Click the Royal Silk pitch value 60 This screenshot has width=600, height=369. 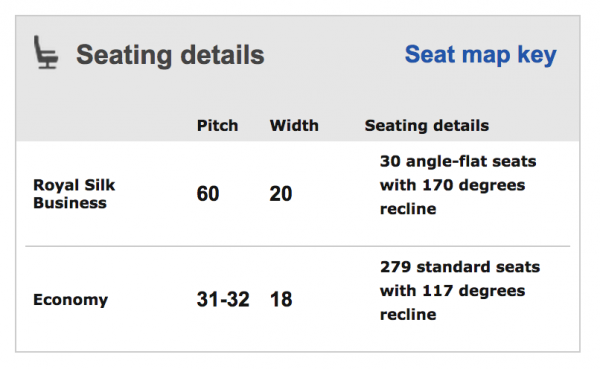click(208, 194)
